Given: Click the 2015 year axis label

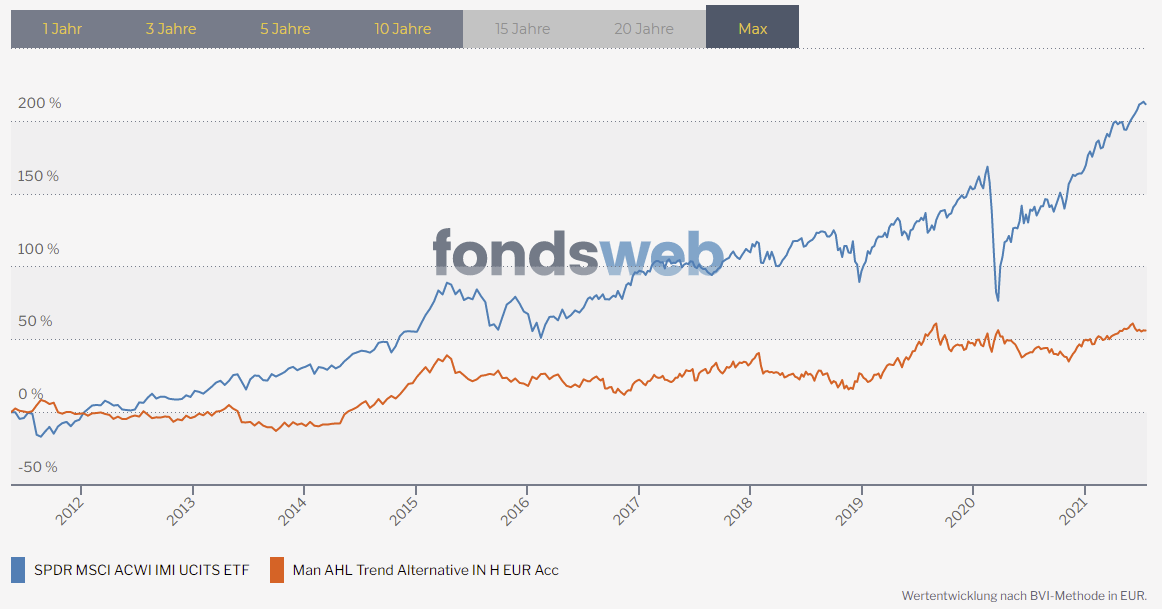Looking at the screenshot, I should coord(404,508).
